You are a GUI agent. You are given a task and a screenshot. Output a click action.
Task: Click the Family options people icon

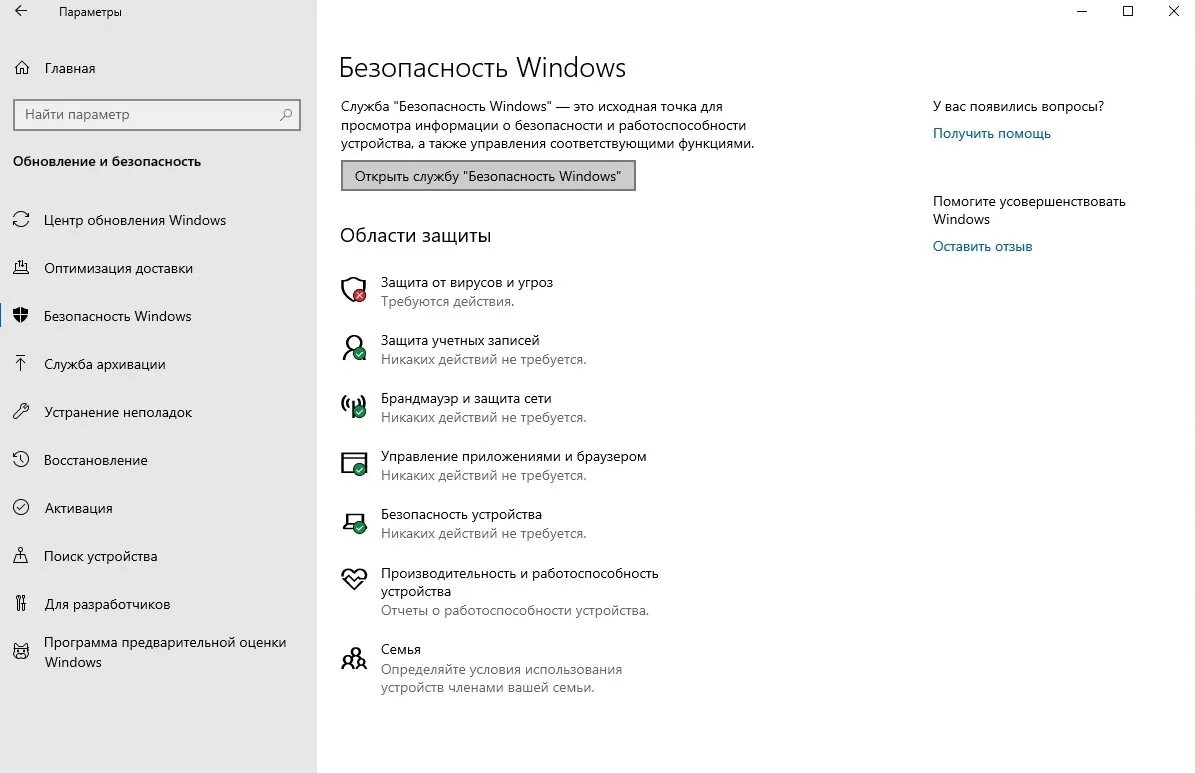point(354,657)
